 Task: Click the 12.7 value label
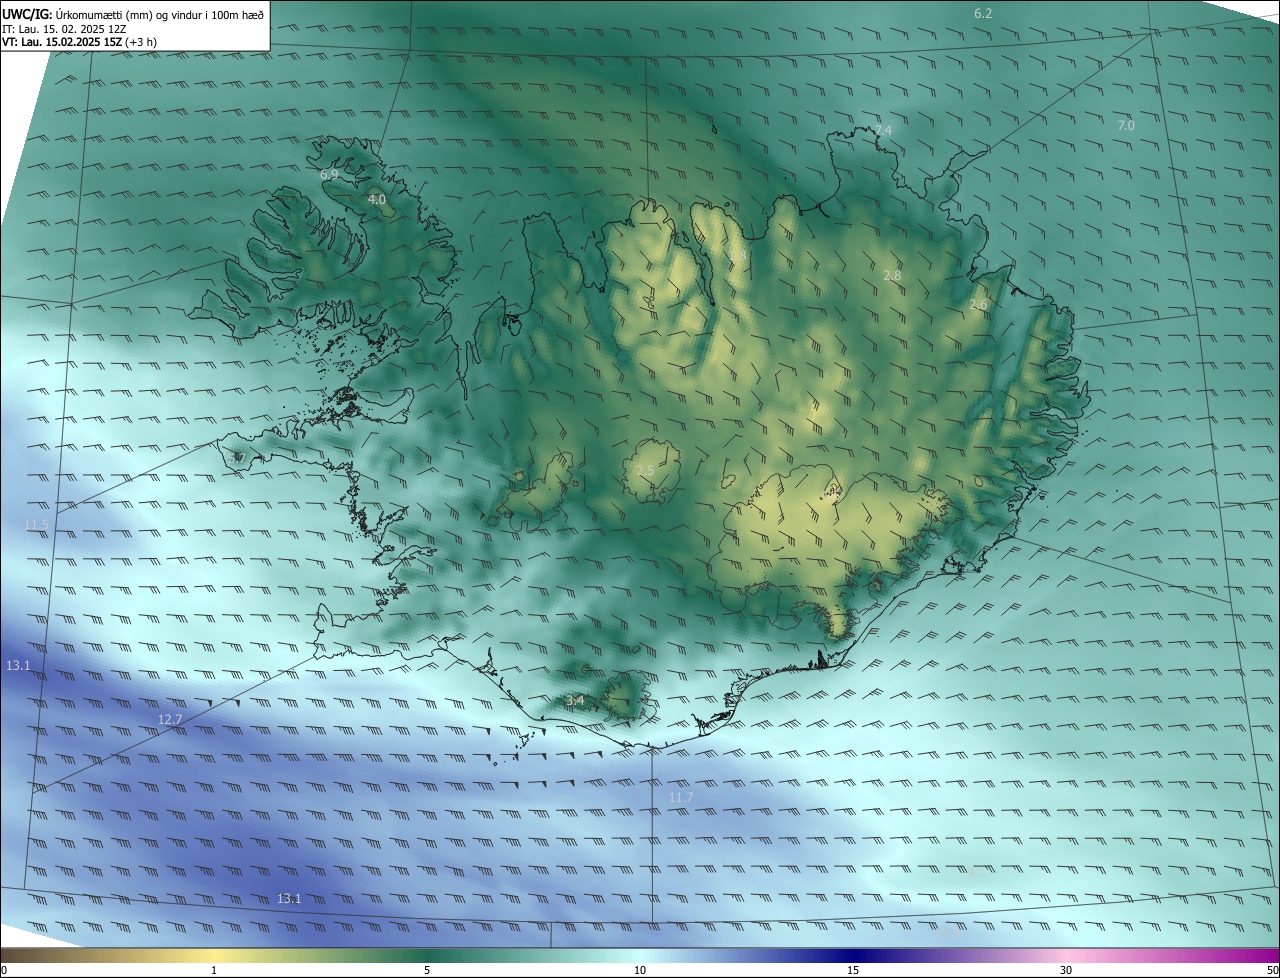[x=170, y=719]
